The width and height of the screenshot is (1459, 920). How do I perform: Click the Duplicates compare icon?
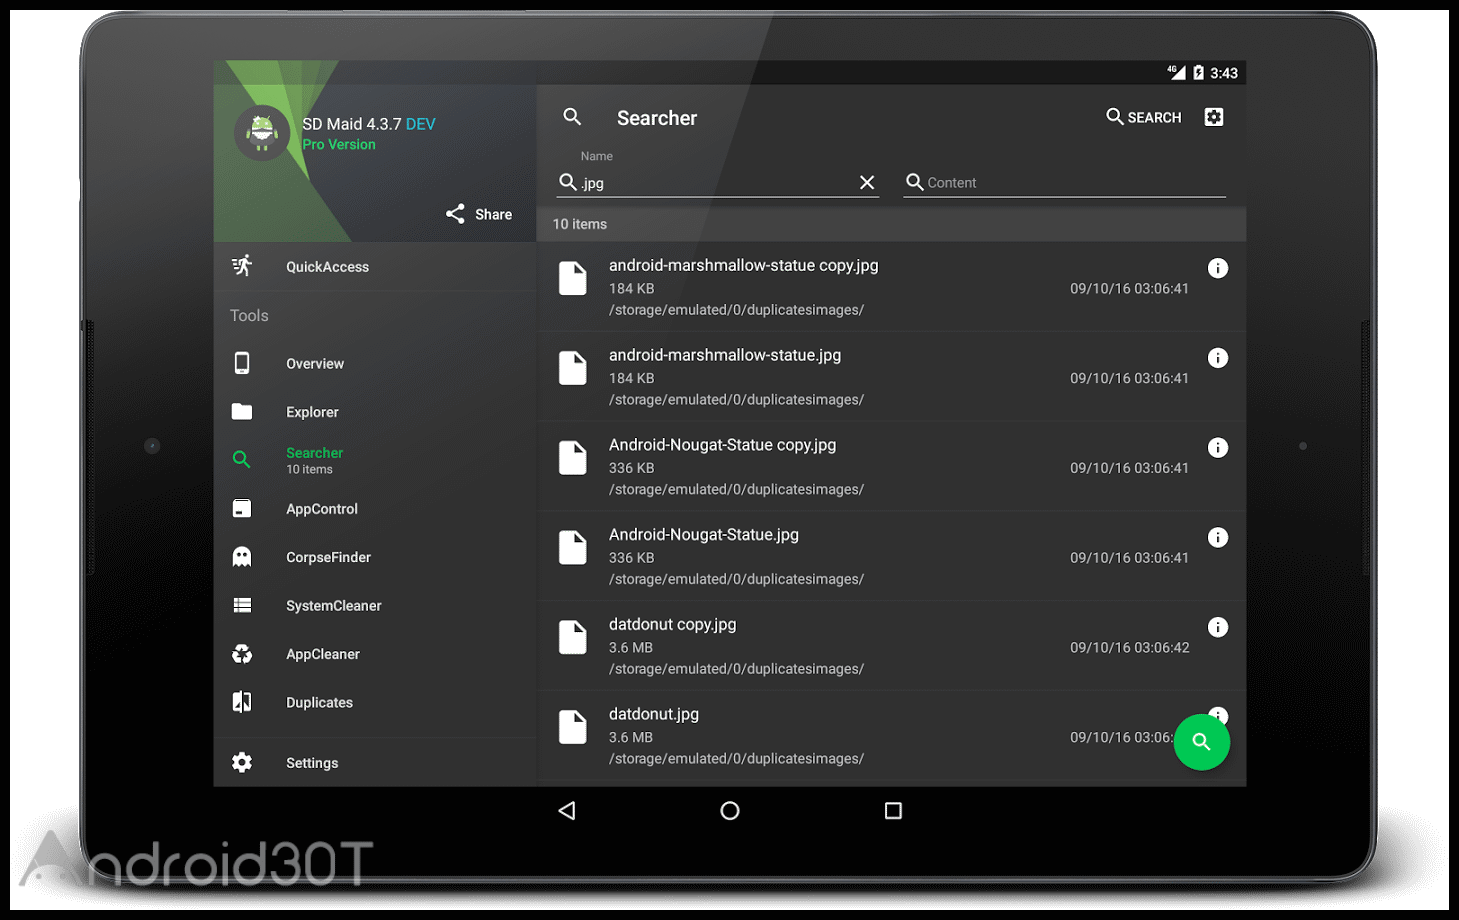point(242,702)
